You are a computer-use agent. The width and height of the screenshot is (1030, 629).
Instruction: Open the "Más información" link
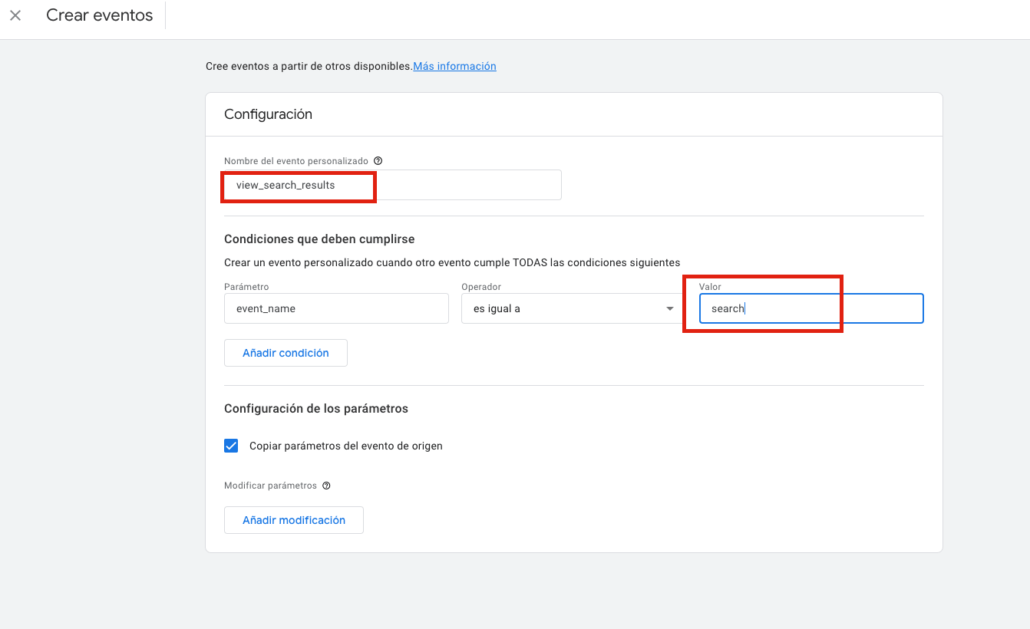tap(454, 66)
